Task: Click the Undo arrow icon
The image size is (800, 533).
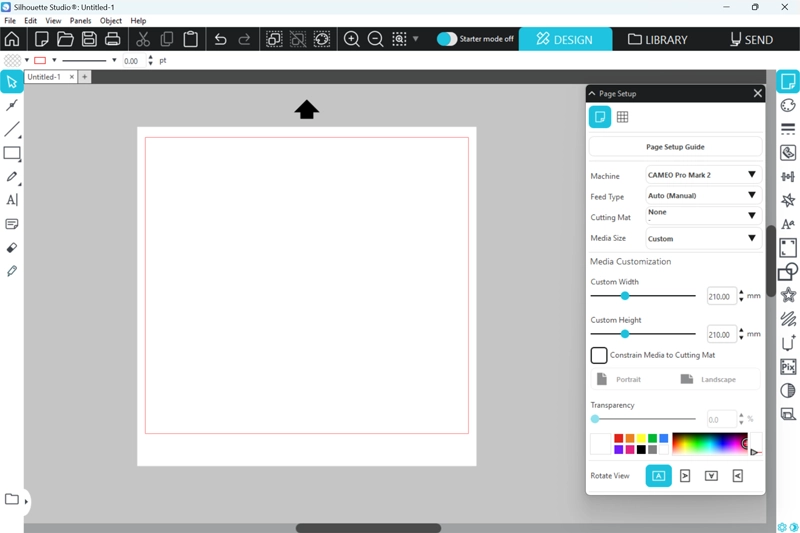Action: pyautogui.click(x=220, y=39)
